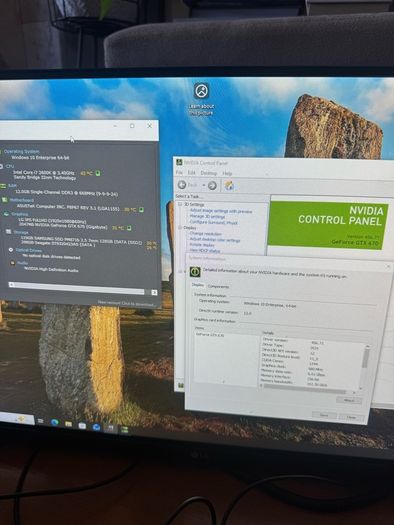This screenshot has width=394, height=525.
Task: Click the System Information dialog info icon
Action: click(x=195, y=272)
